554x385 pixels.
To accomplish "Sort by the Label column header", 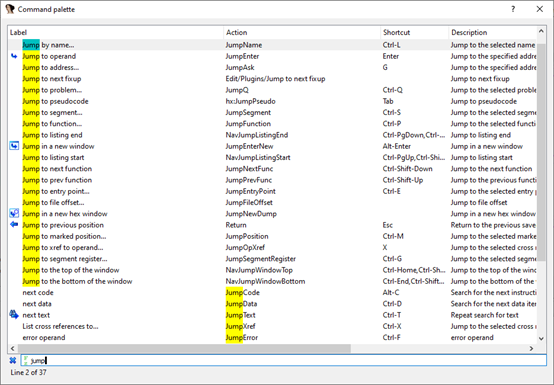I will pos(116,32).
